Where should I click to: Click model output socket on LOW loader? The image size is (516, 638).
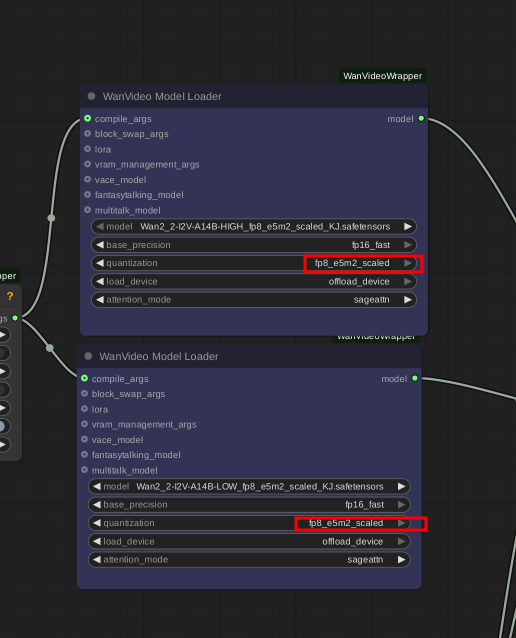tap(415, 378)
